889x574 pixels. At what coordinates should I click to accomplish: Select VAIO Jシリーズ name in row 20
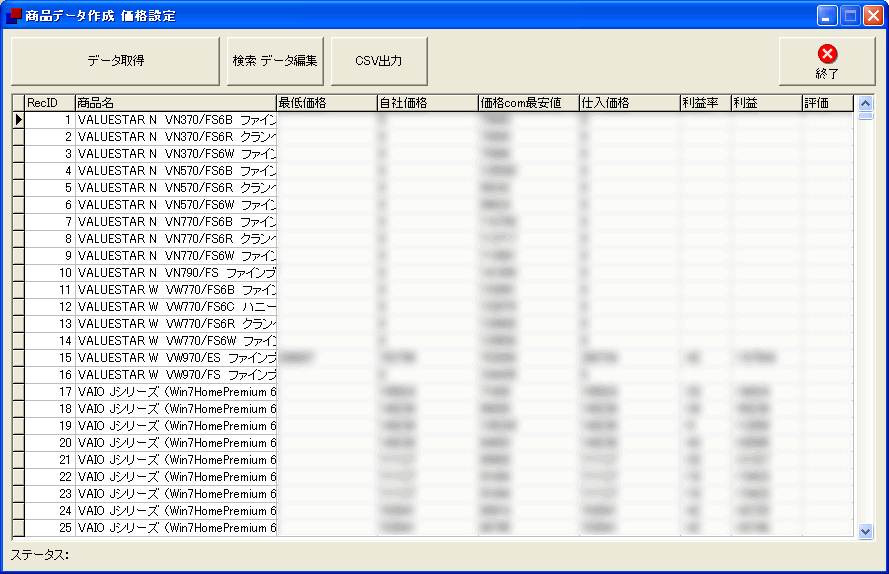[x=176, y=443]
